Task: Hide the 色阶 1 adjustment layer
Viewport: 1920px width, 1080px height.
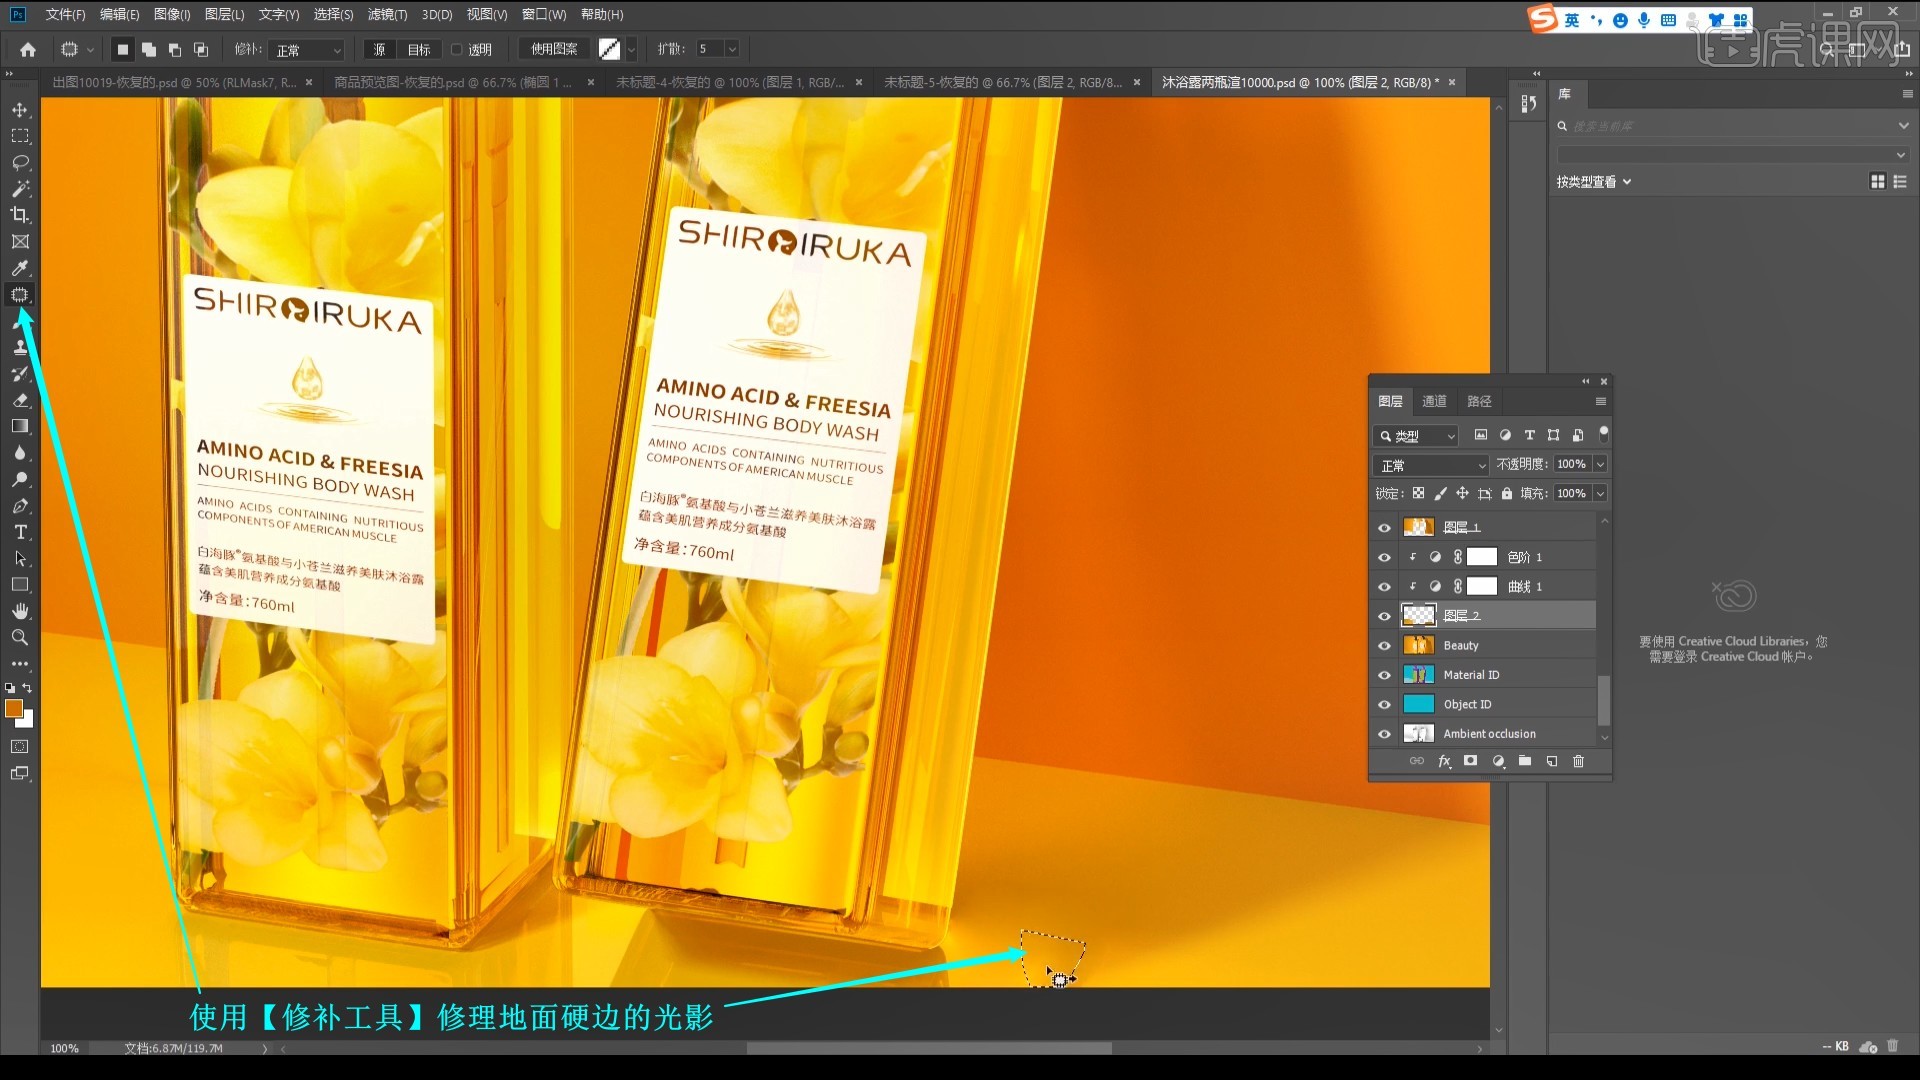Action: 1385,557
